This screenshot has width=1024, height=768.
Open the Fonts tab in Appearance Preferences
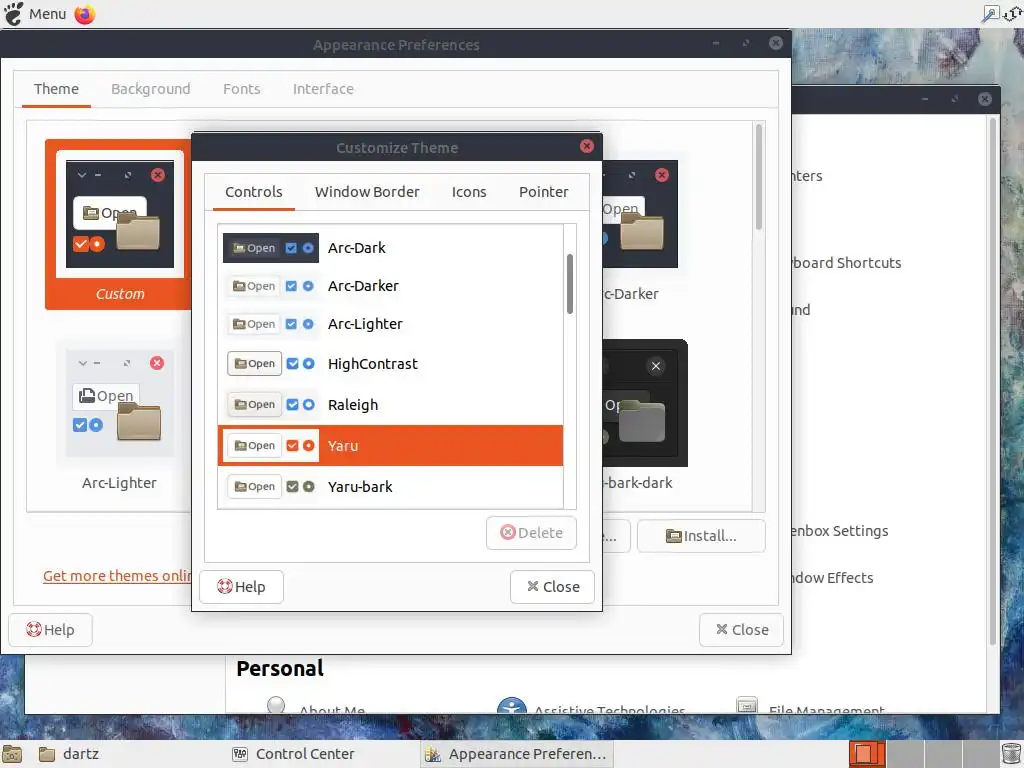(x=242, y=89)
